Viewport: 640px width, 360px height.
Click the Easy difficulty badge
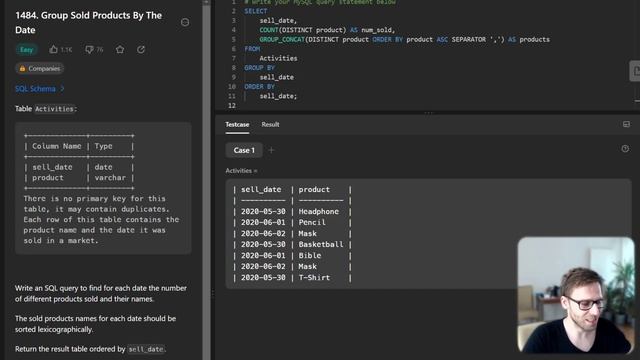(x=27, y=50)
